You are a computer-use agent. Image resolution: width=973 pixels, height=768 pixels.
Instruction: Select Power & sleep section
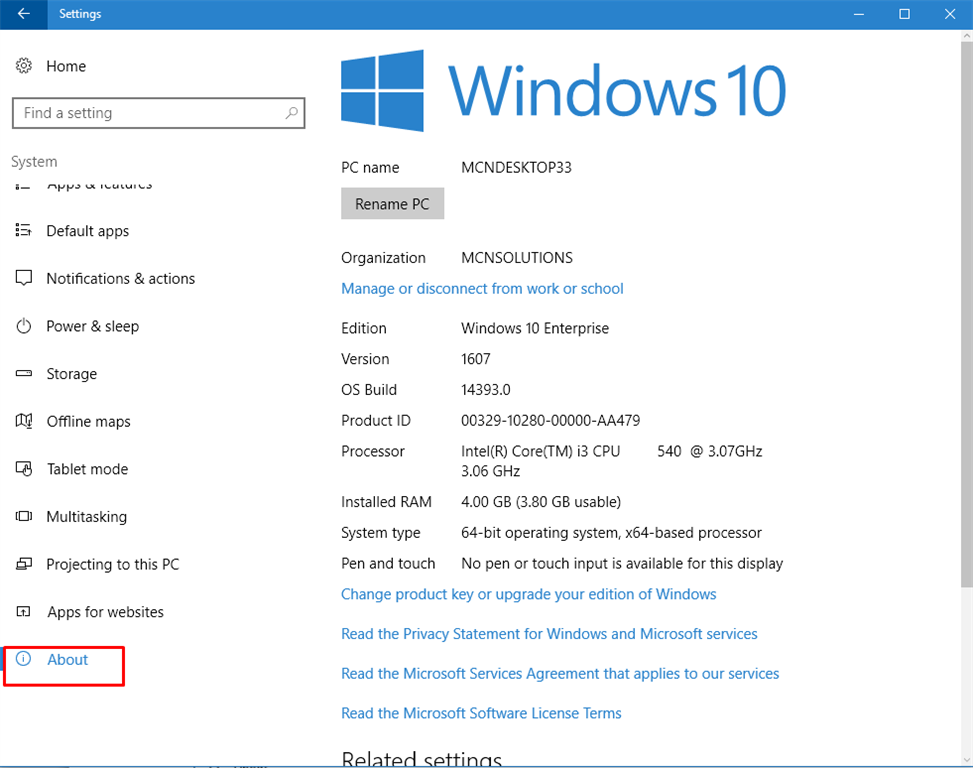click(x=92, y=326)
